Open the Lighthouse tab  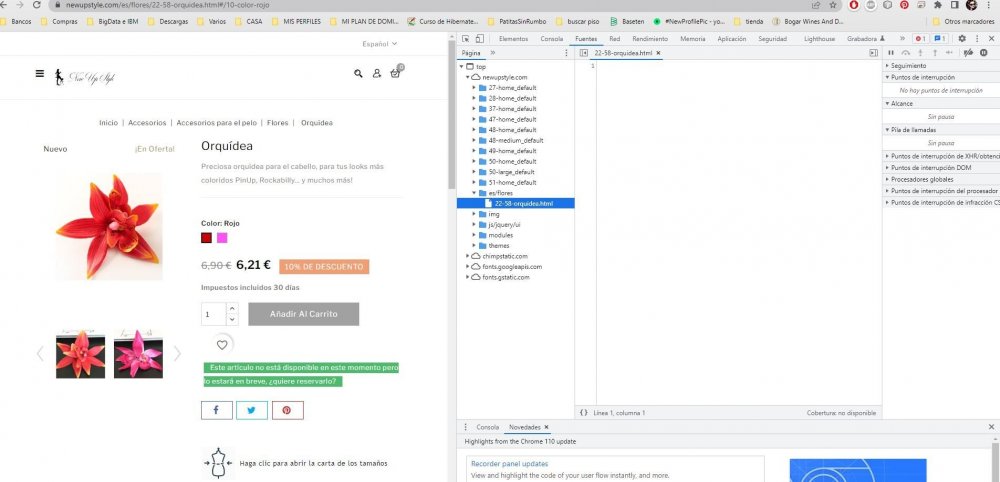(820, 39)
